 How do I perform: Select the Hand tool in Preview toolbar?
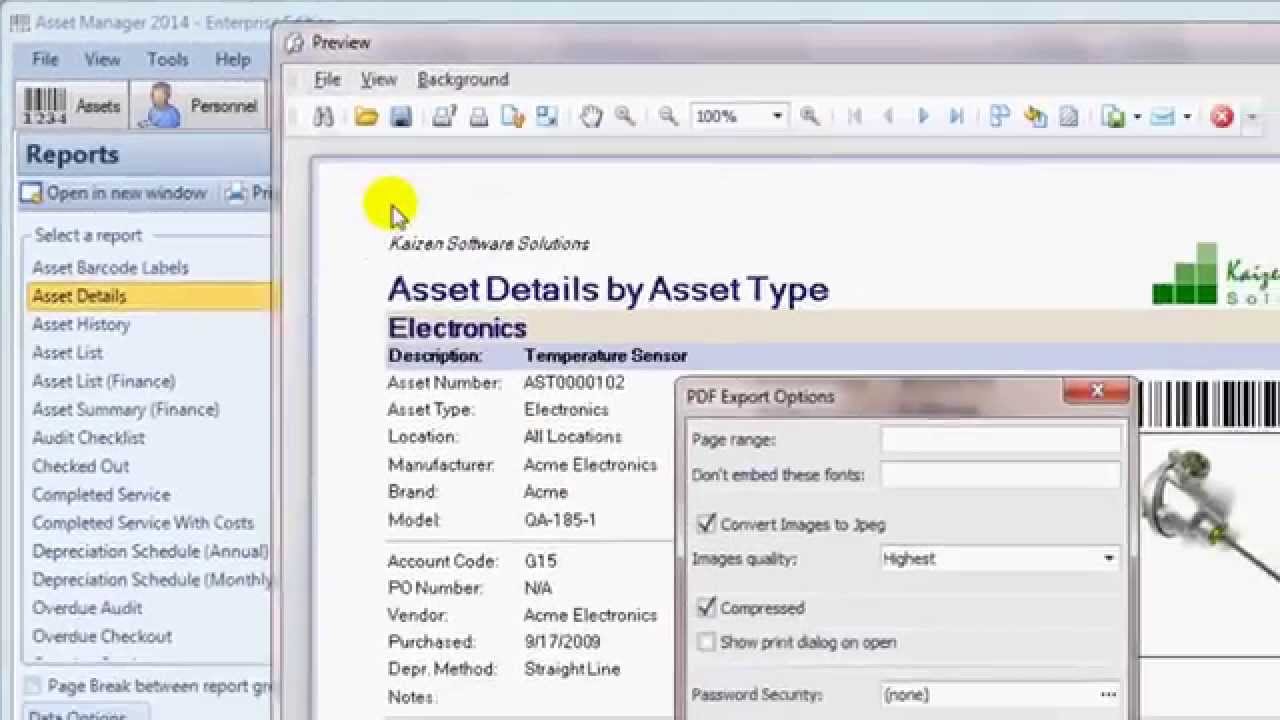click(591, 117)
